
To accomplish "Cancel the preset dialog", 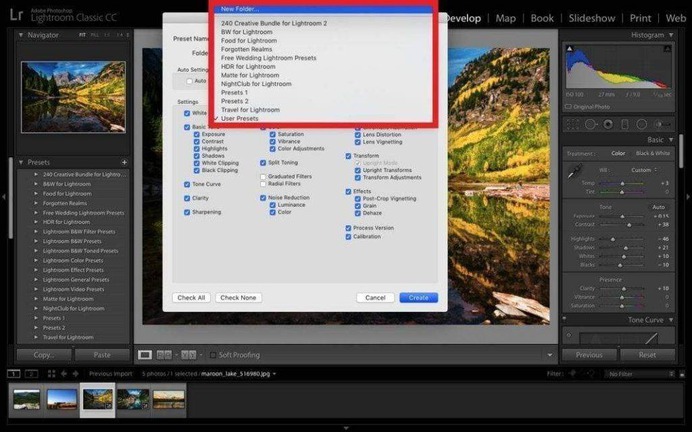I will 375,298.
